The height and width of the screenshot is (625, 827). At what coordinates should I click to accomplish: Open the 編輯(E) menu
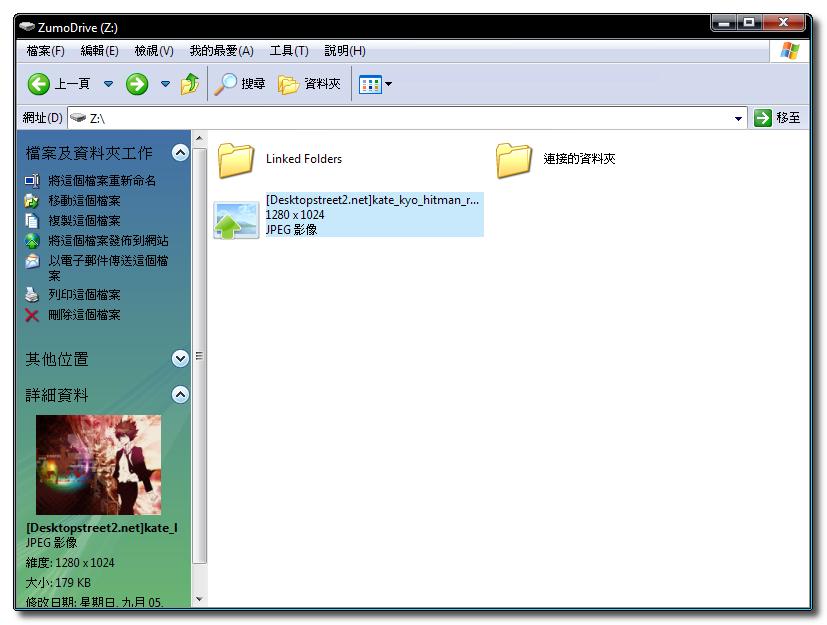tap(99, 51)
